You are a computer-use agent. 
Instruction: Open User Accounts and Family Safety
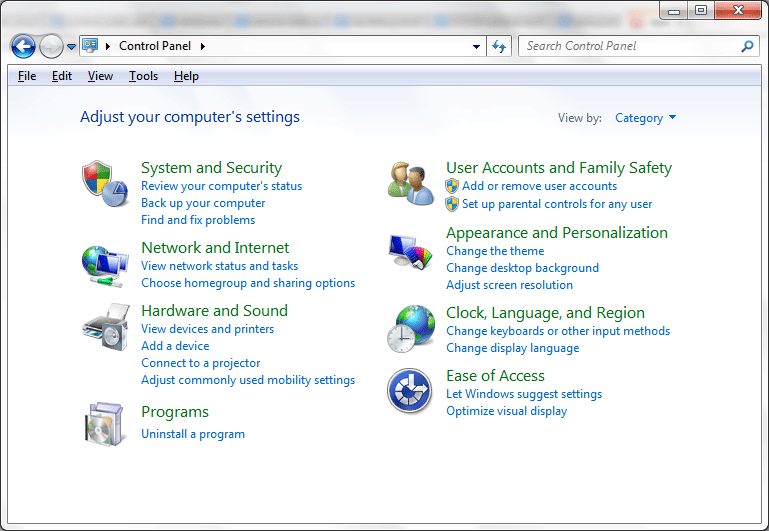coord(559,168)
